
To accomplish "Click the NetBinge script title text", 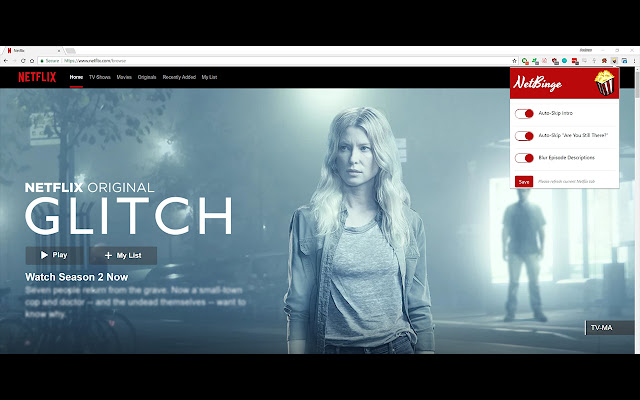I will click(x=538, y=83).
